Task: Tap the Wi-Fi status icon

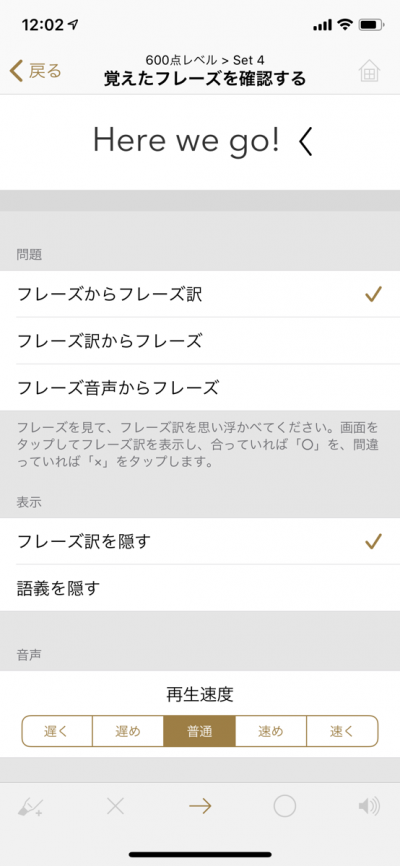Action: 345,24
